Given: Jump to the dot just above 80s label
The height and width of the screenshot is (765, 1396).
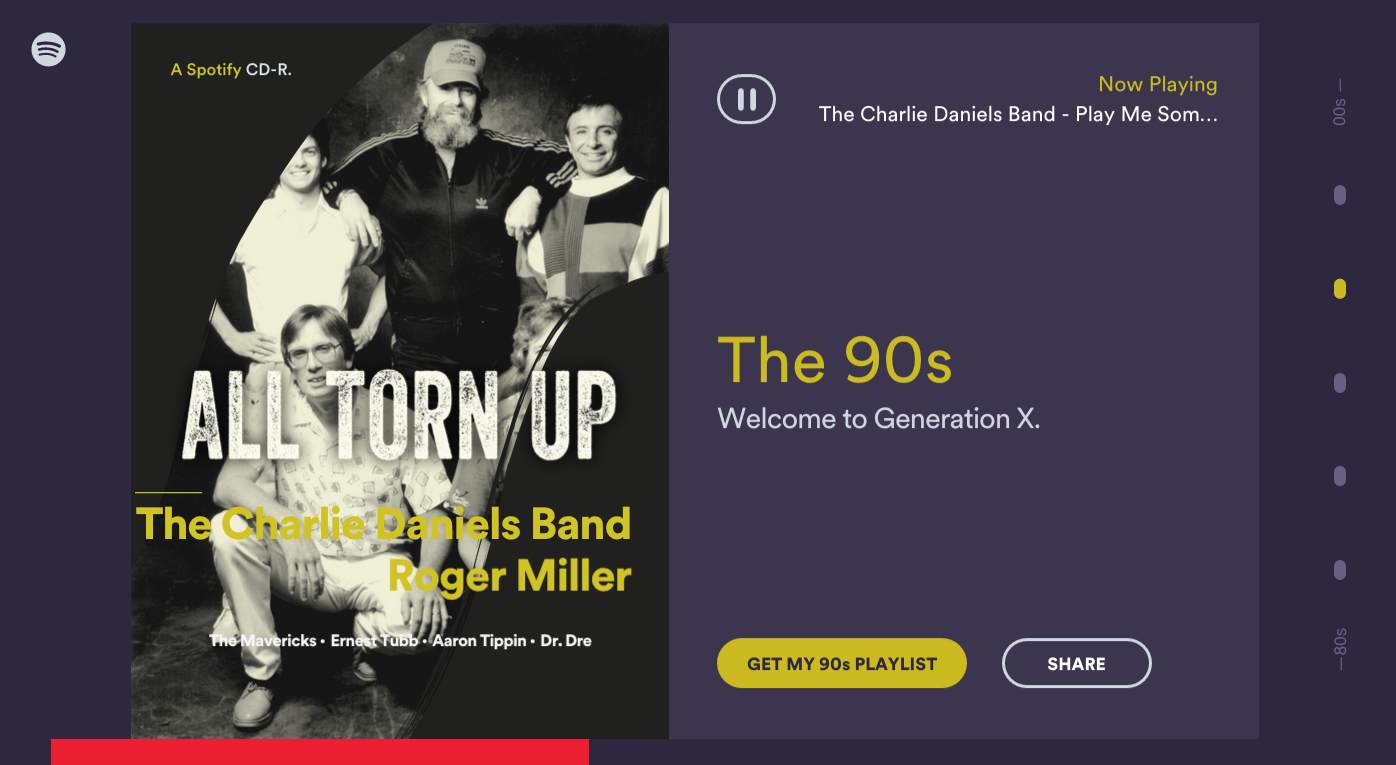Looking at the screenshot, I should tap(1340, 570).
